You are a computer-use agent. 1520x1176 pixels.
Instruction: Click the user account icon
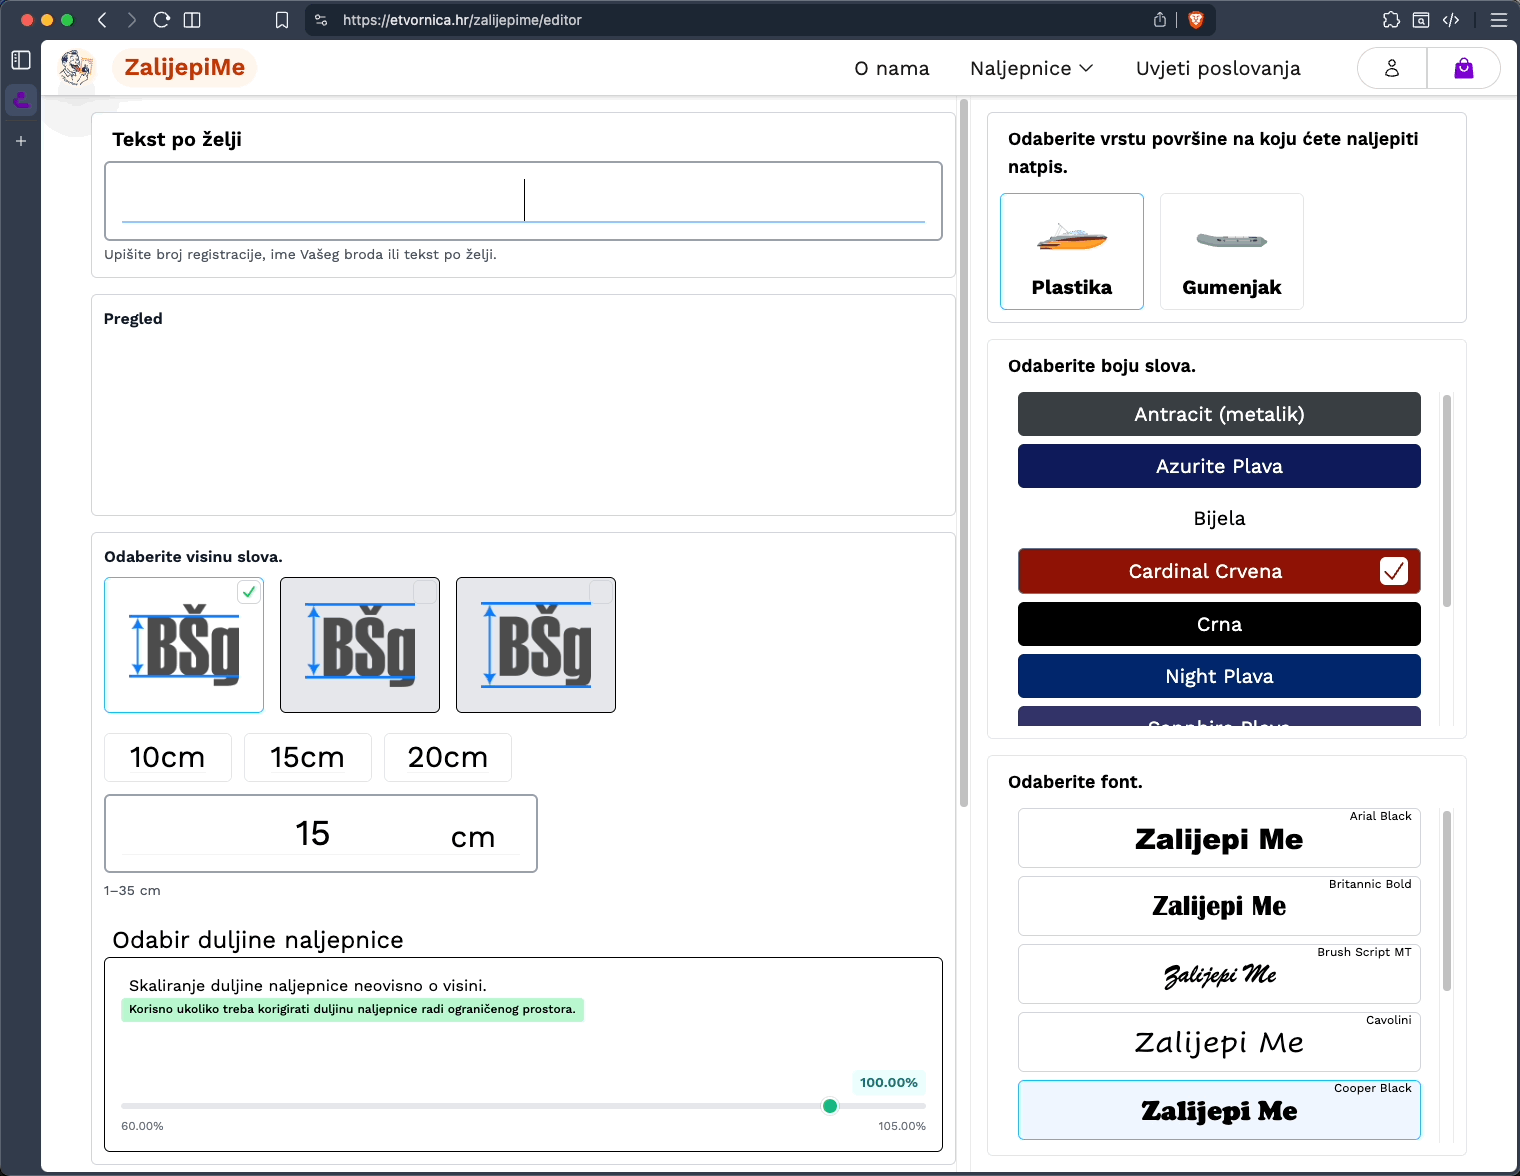tap(1391, 68)
